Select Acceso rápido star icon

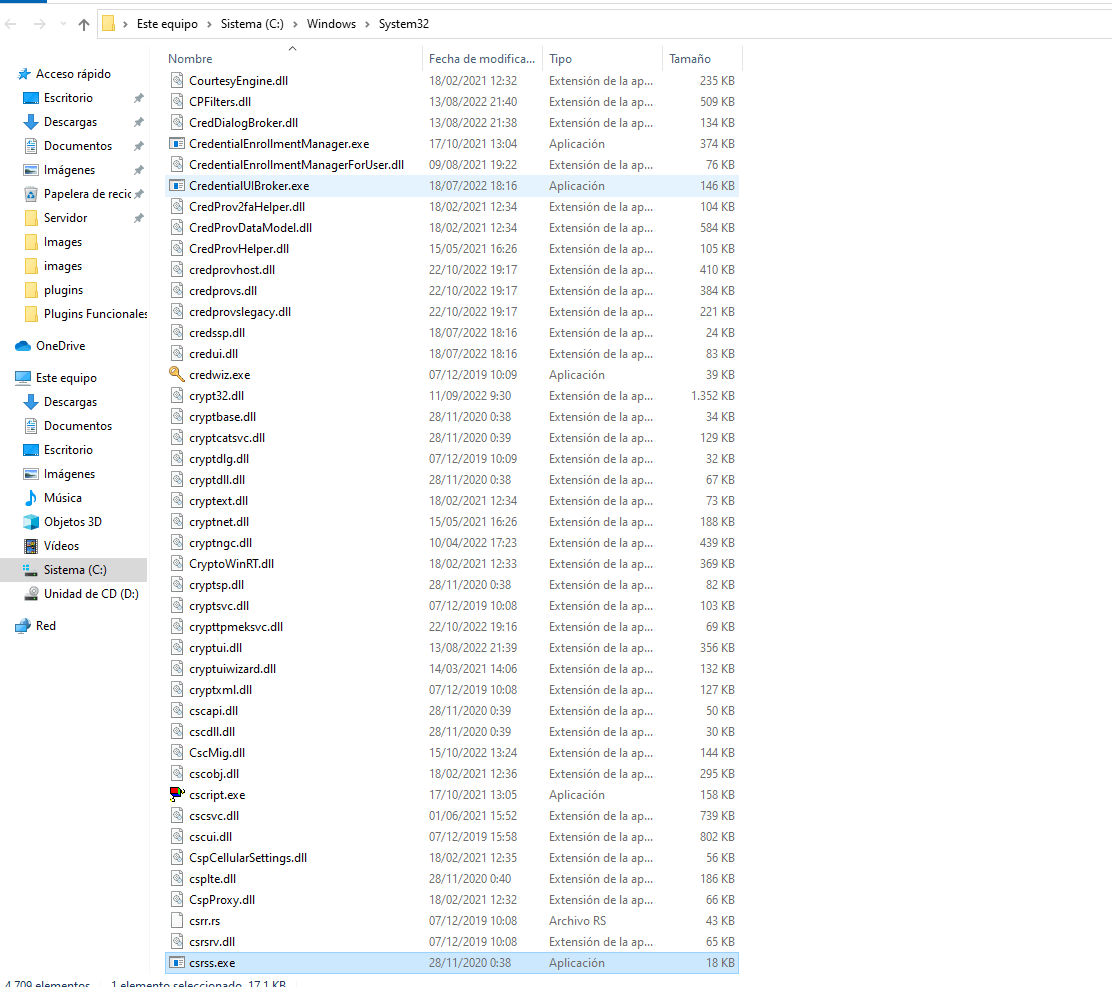coord(24,74)
